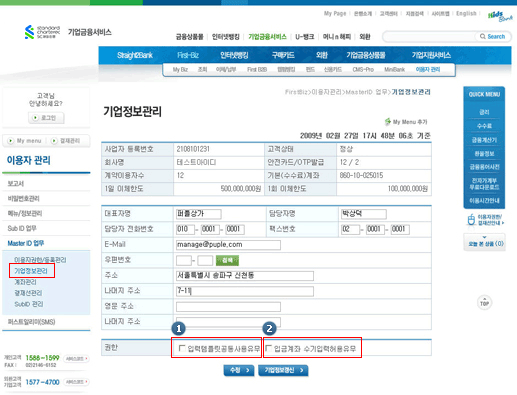This screenshot has height=395, width=517.
Task: Open 이용자권한/등록관리 submenu link
Action: coord(40,260)
